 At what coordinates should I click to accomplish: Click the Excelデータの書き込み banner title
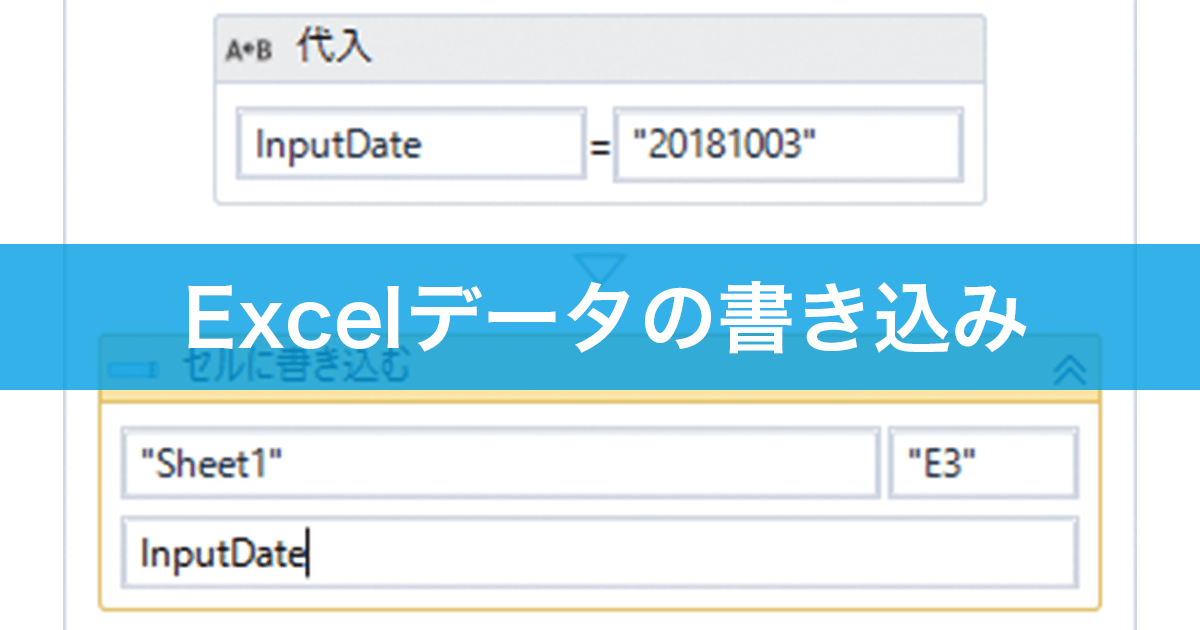606,317
